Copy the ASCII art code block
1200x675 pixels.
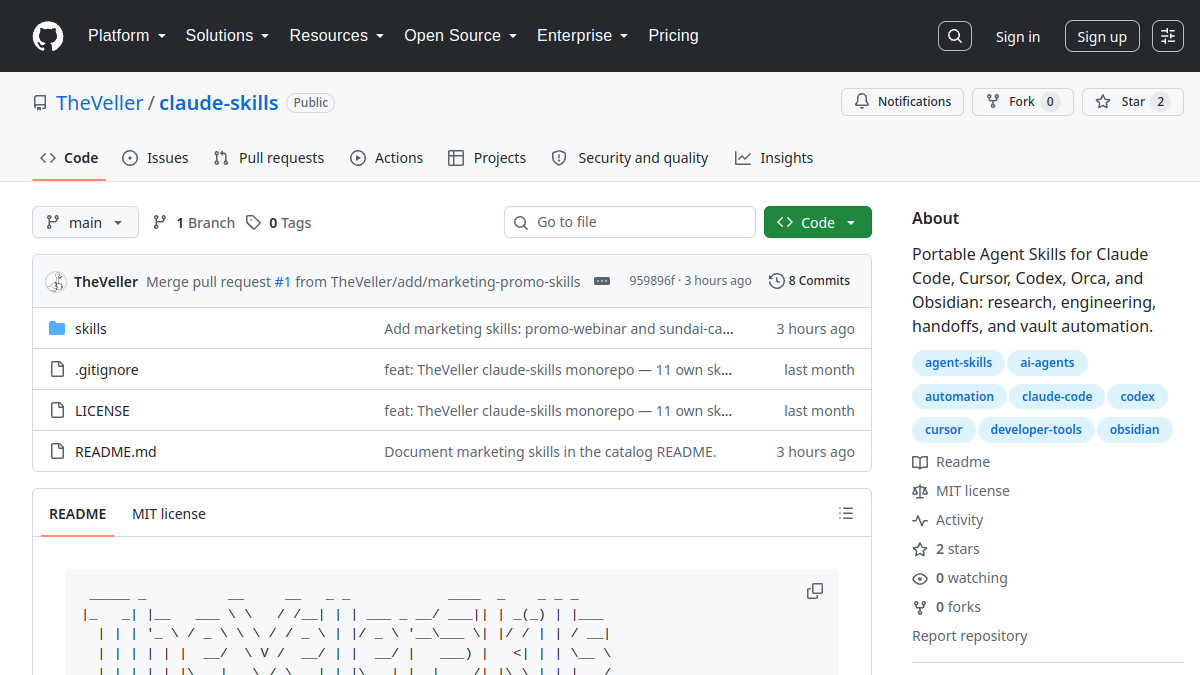815,591
